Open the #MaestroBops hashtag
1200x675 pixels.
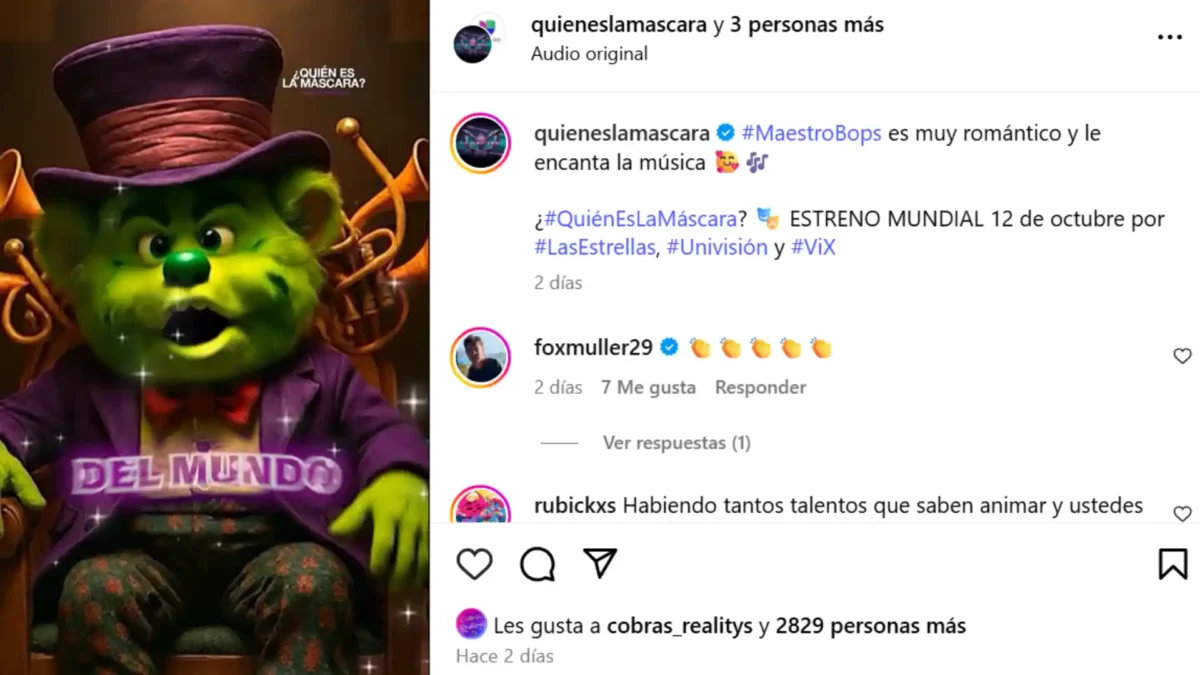pyautogui.click(x=811, y=133)
